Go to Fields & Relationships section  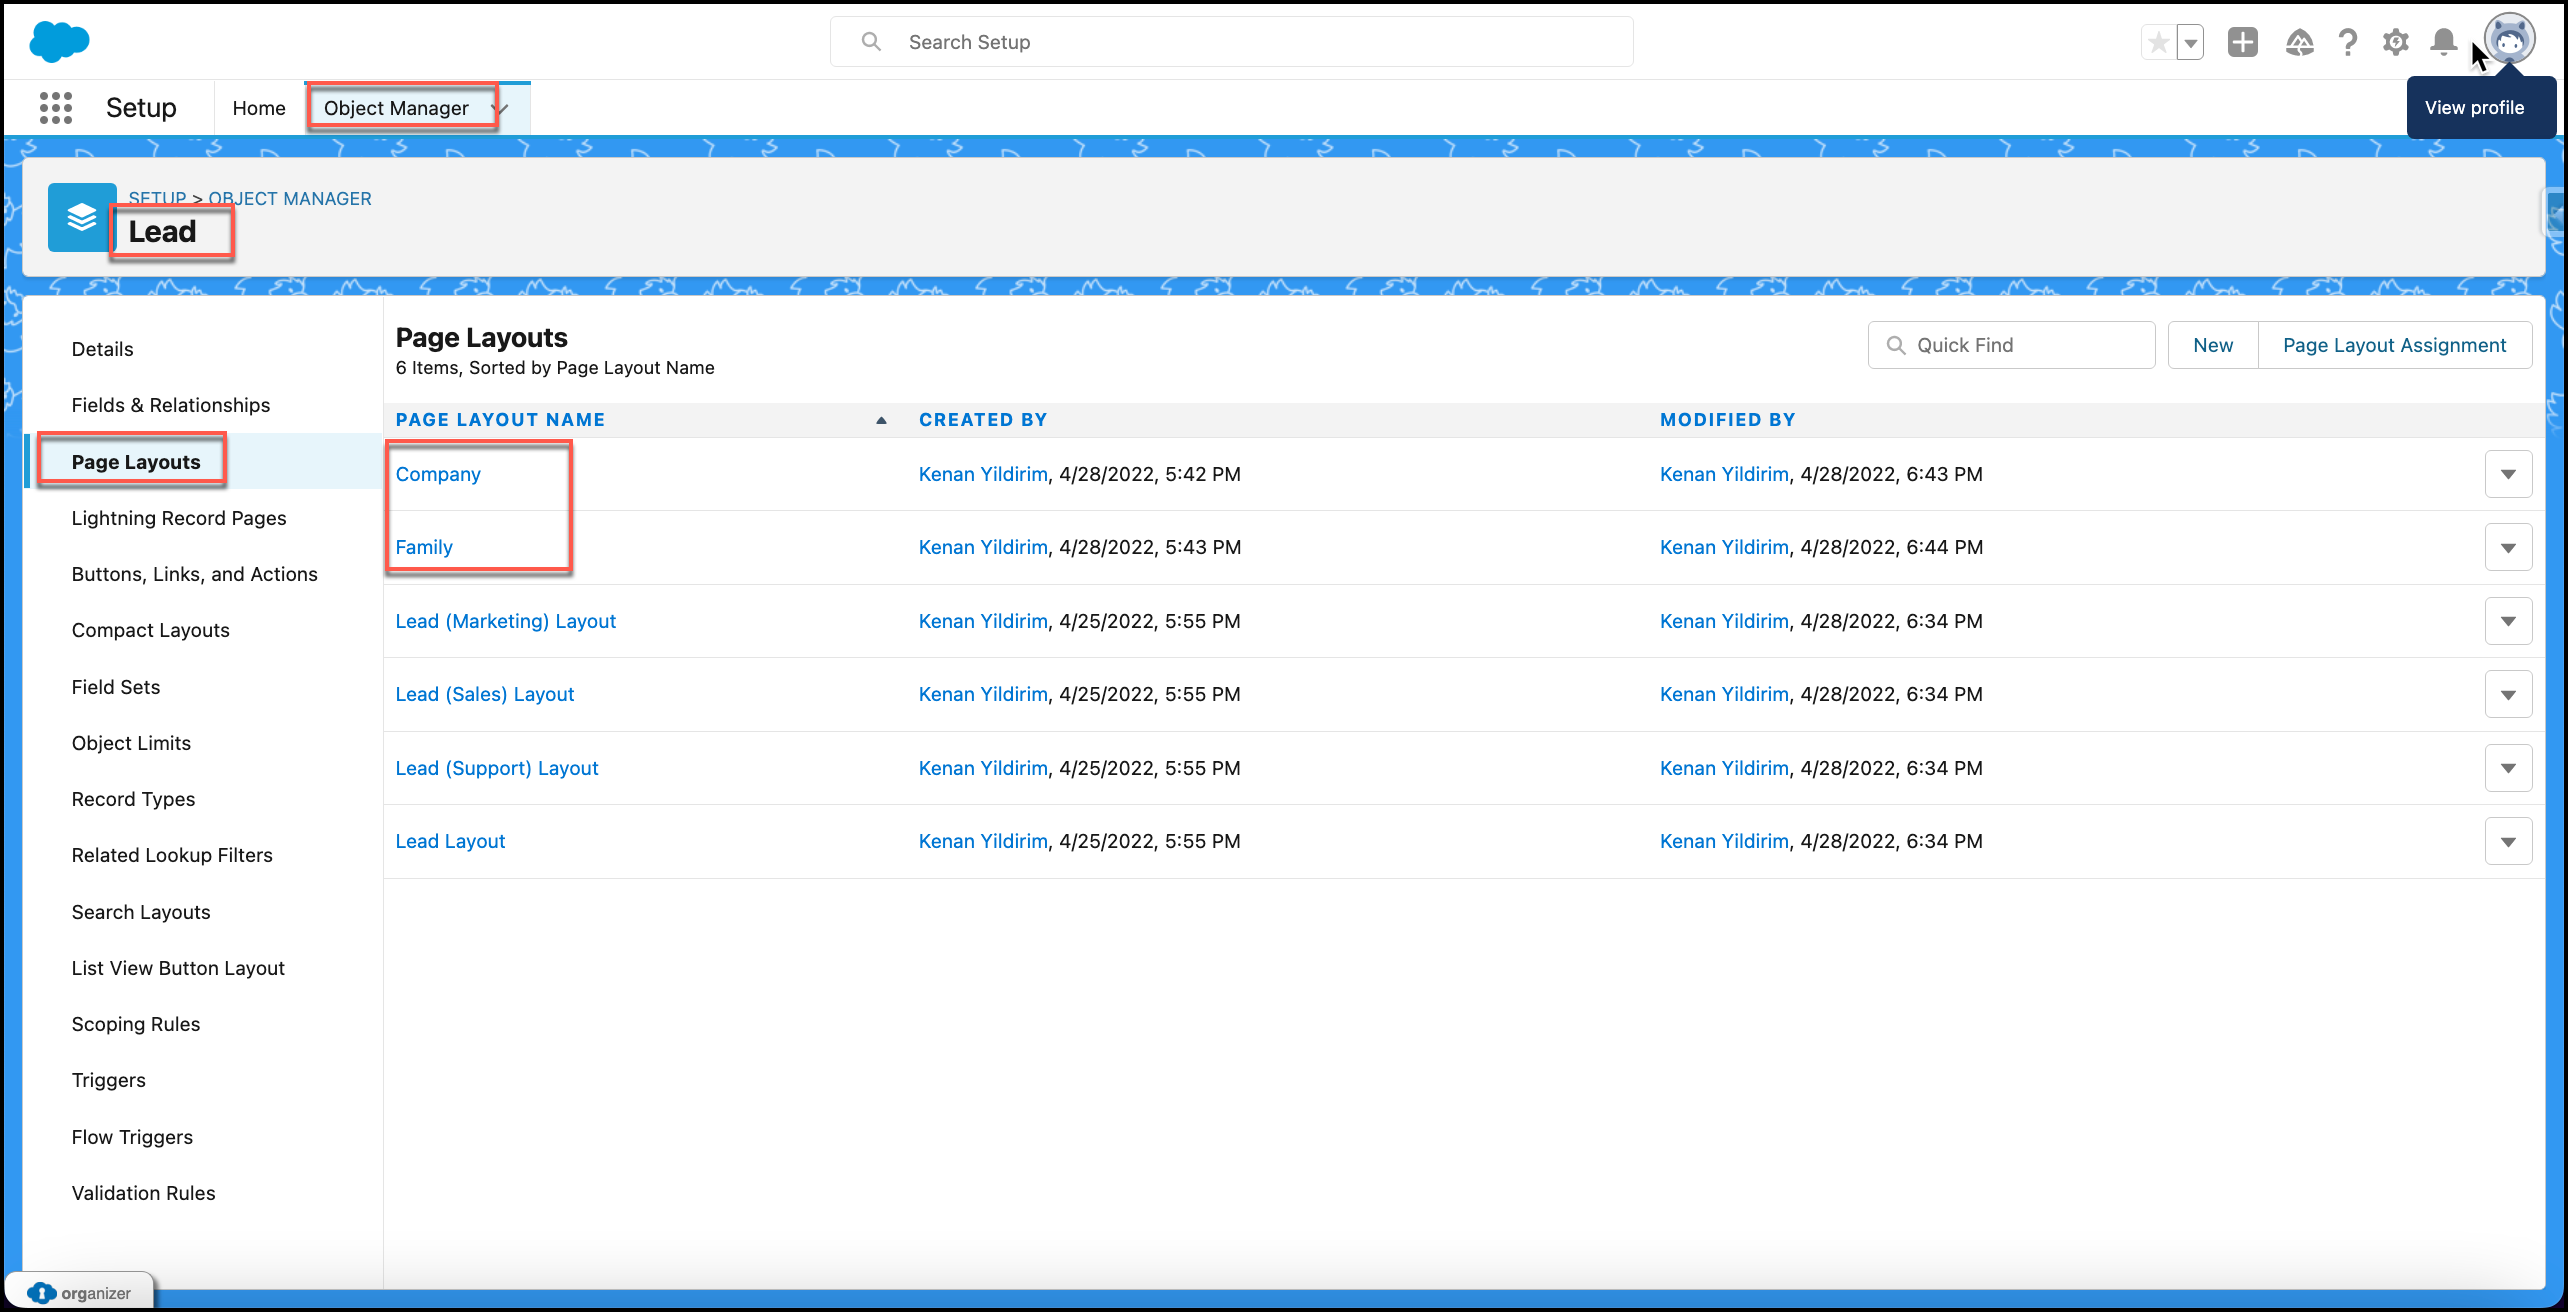(x=171, y=405)
